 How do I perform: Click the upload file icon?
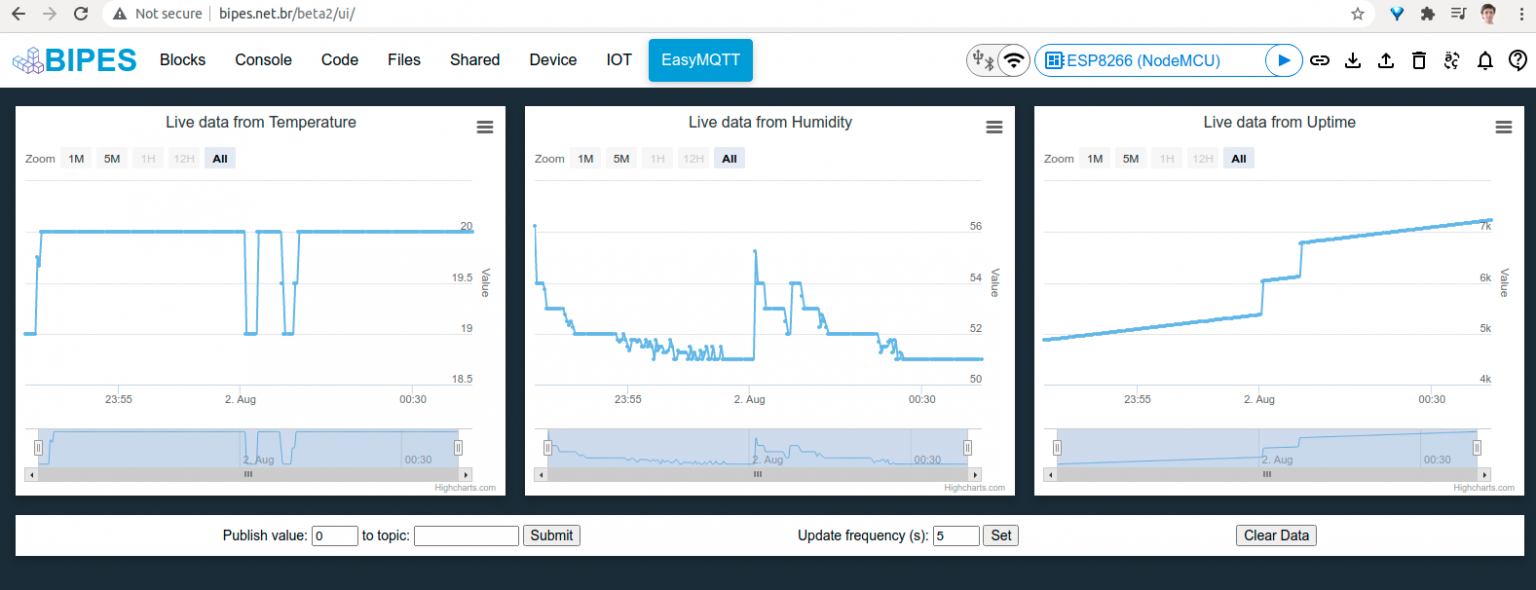(1386, 60)
